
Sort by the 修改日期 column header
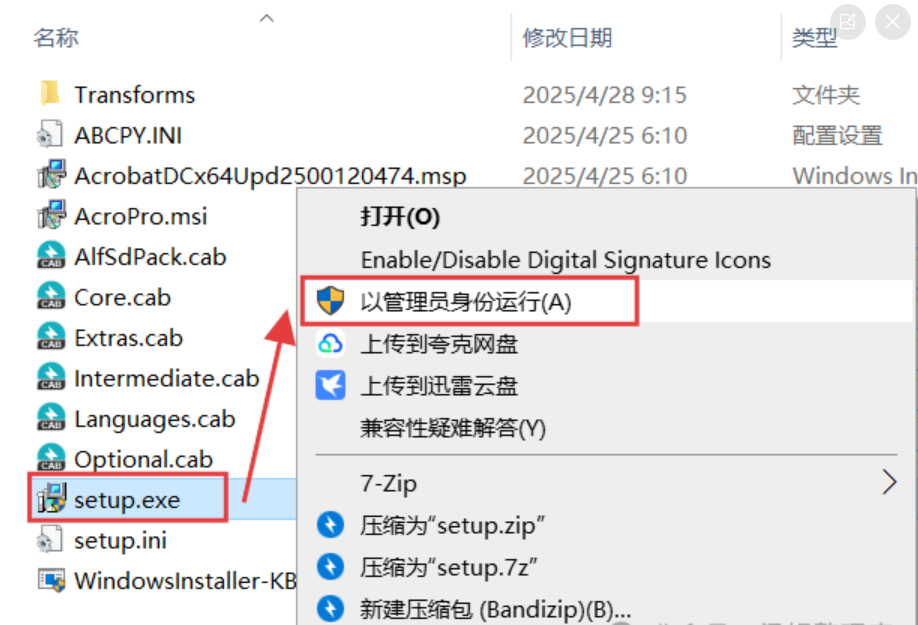click(567, 38)
